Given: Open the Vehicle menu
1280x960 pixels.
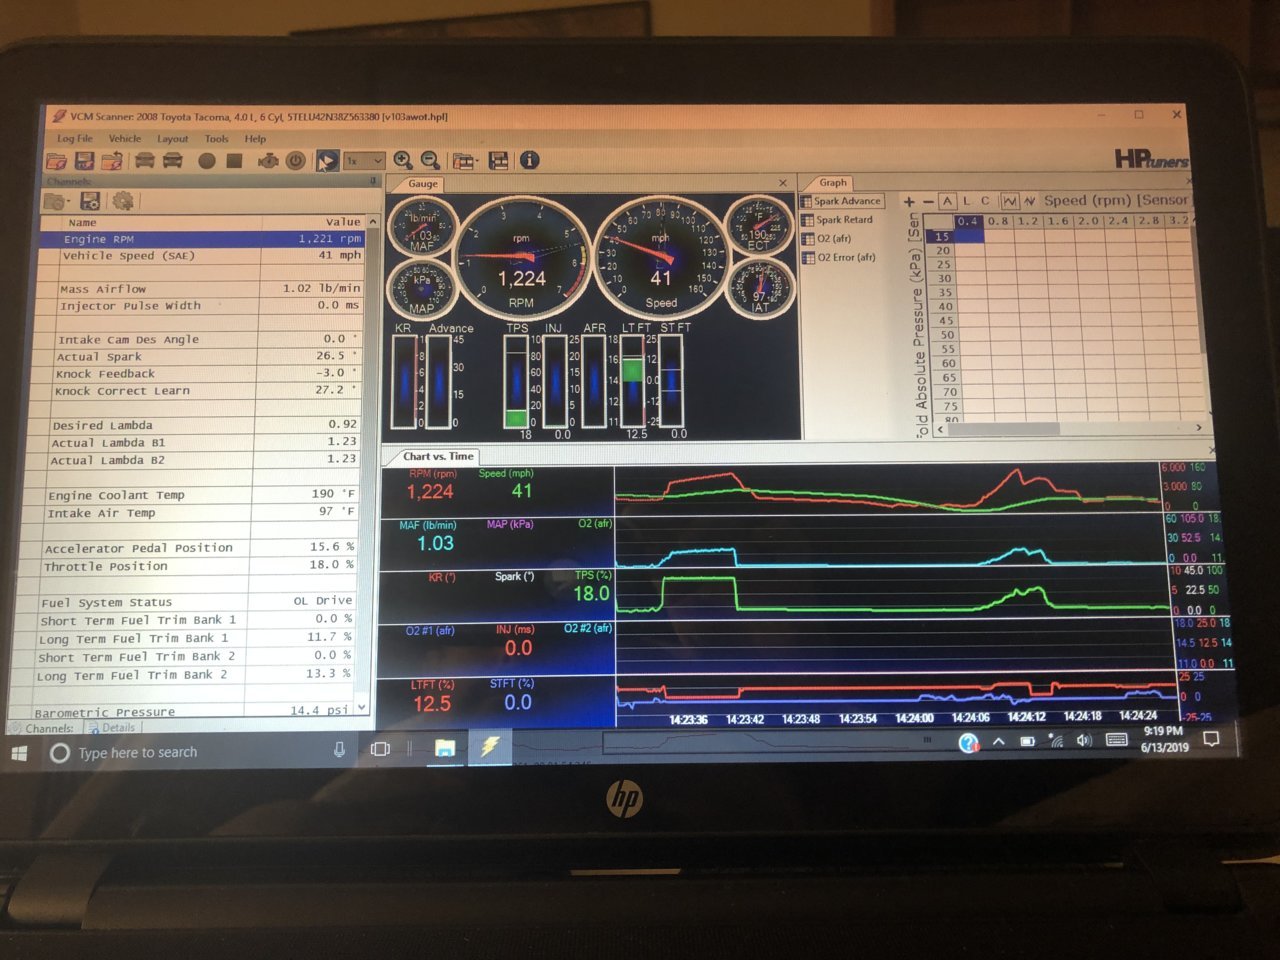Looking at the screenshot, I should pos(125,139).
